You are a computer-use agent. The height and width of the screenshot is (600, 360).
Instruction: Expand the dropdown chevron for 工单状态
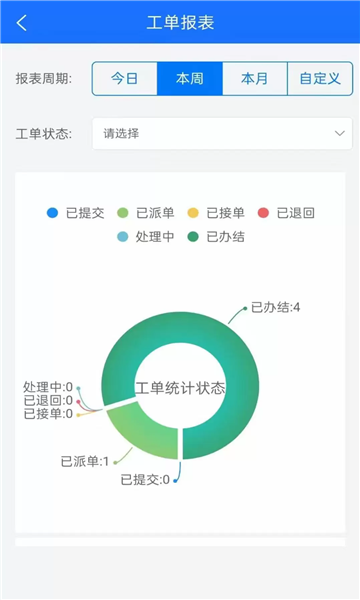[340, 134]
